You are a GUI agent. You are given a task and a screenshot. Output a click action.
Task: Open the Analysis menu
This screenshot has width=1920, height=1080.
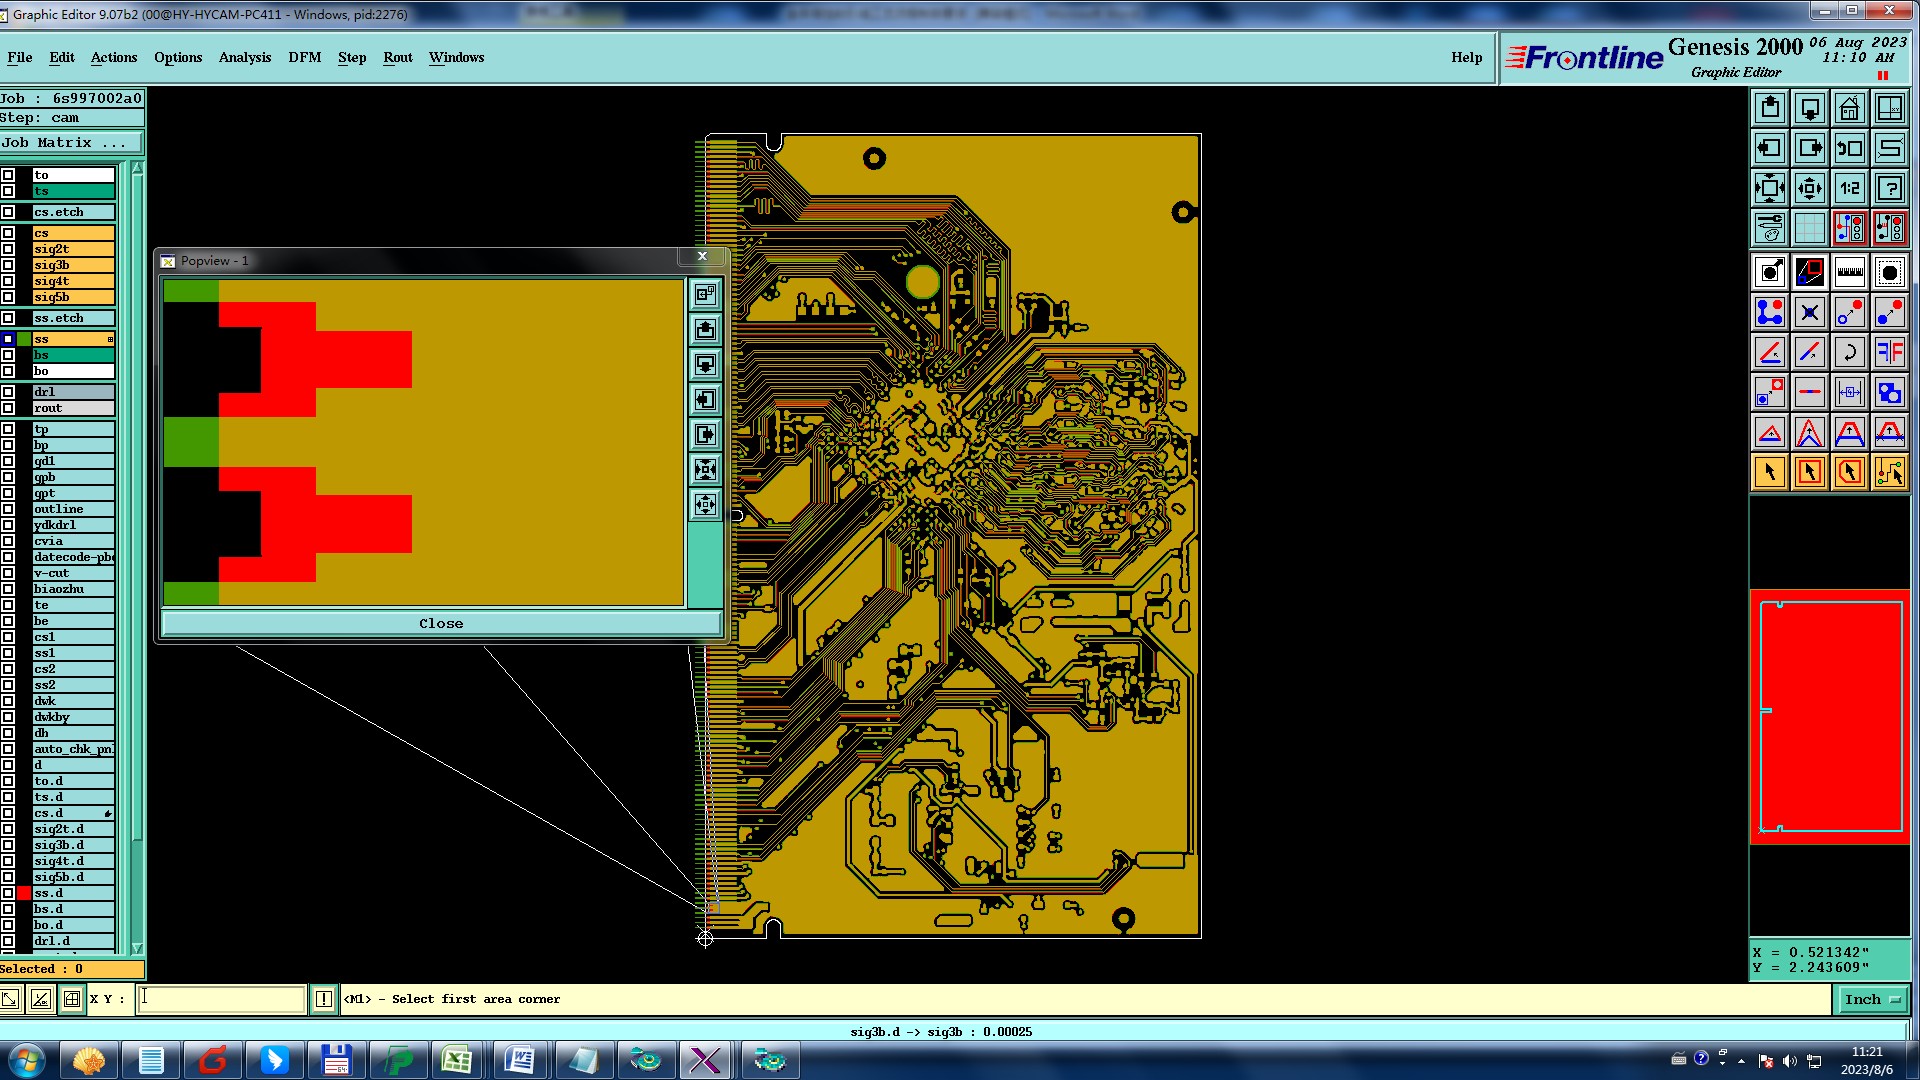click(244, 57)
